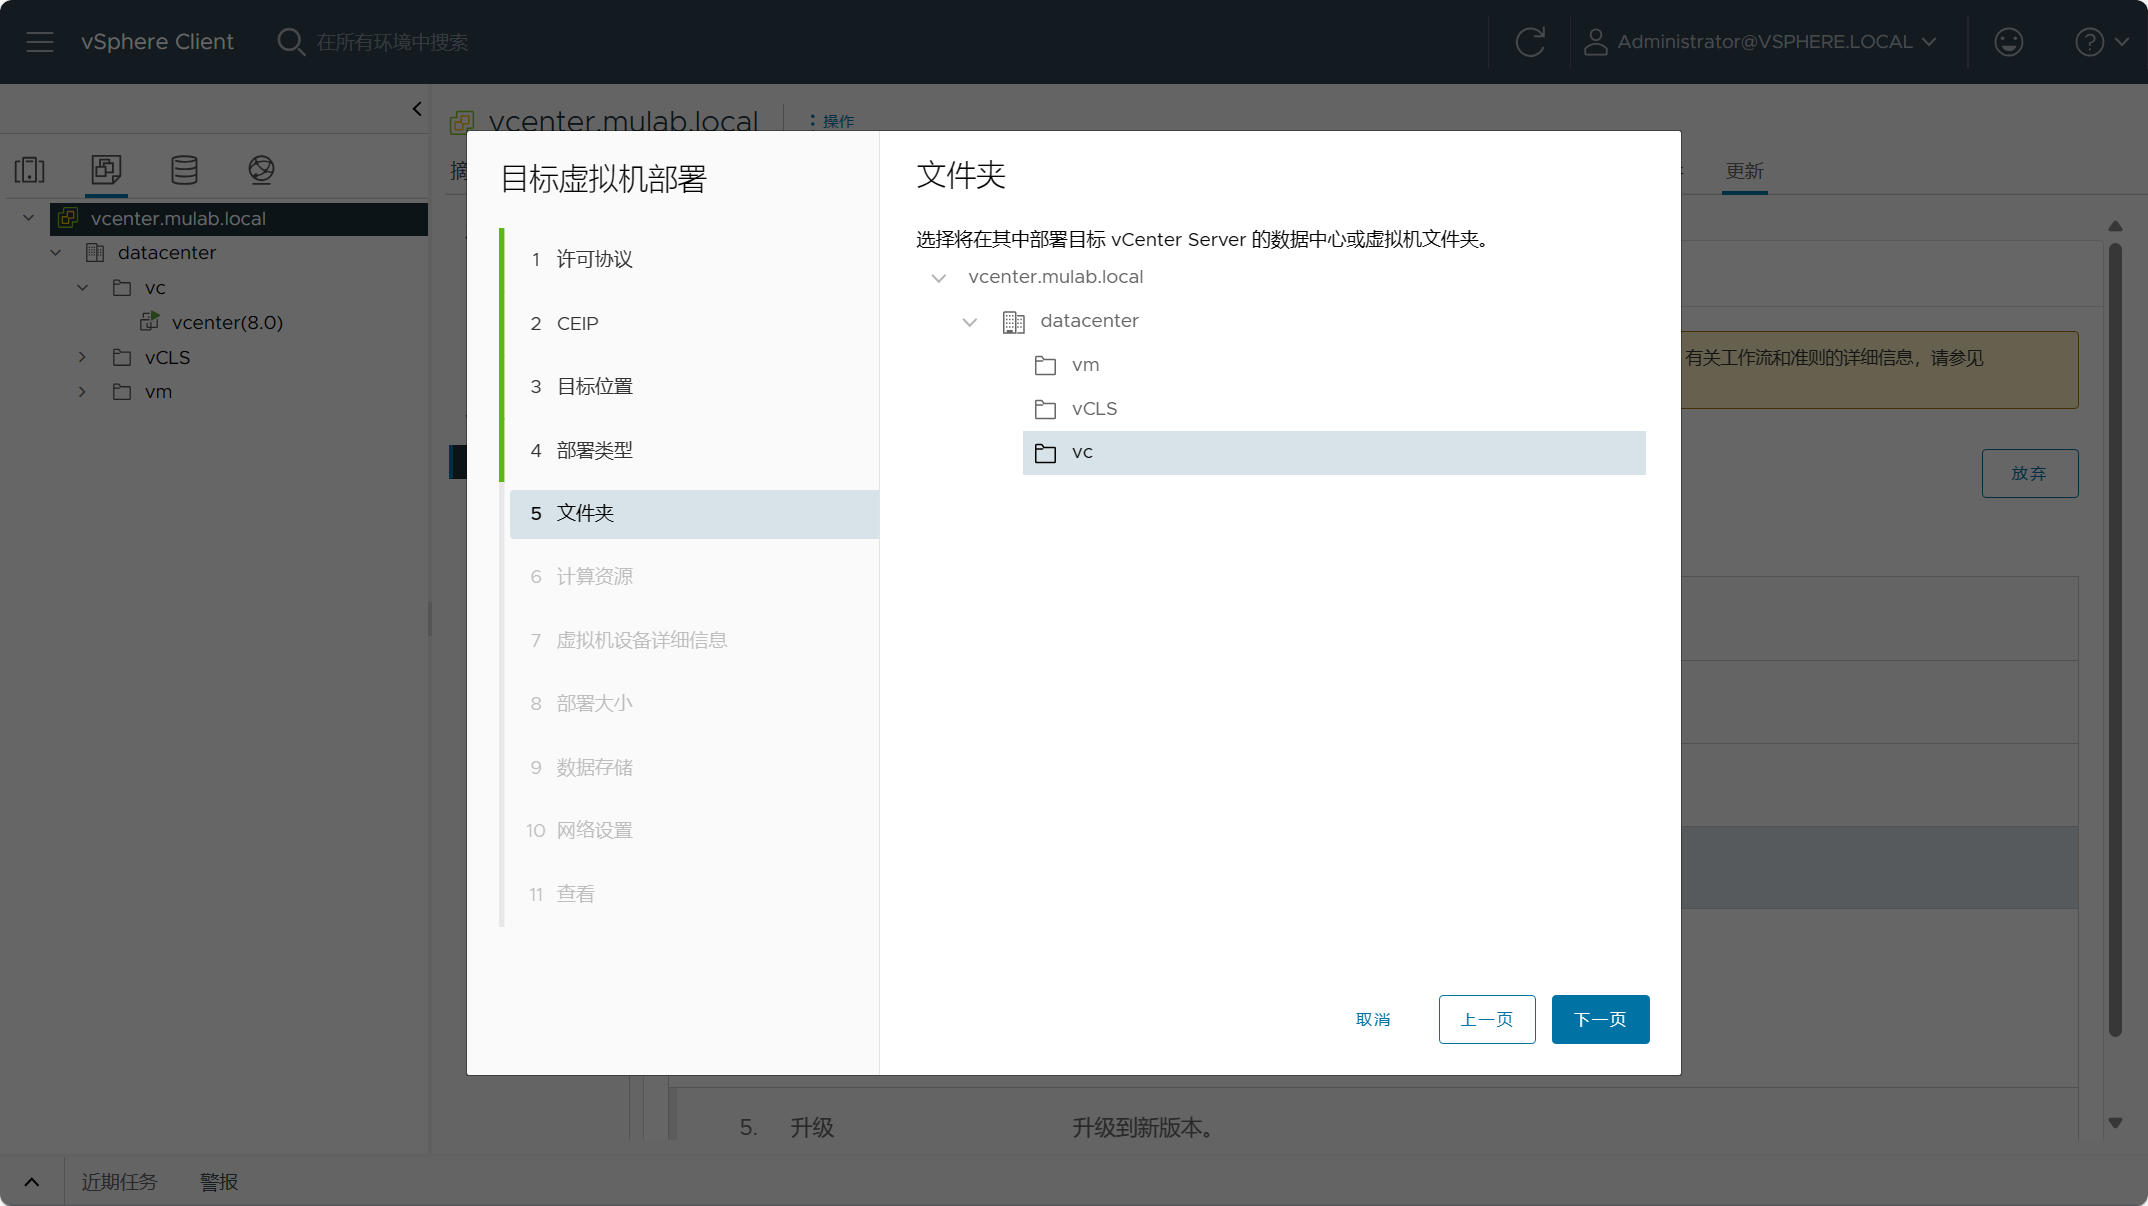Open the feedback smiley icon

[x=2008, y=42]
